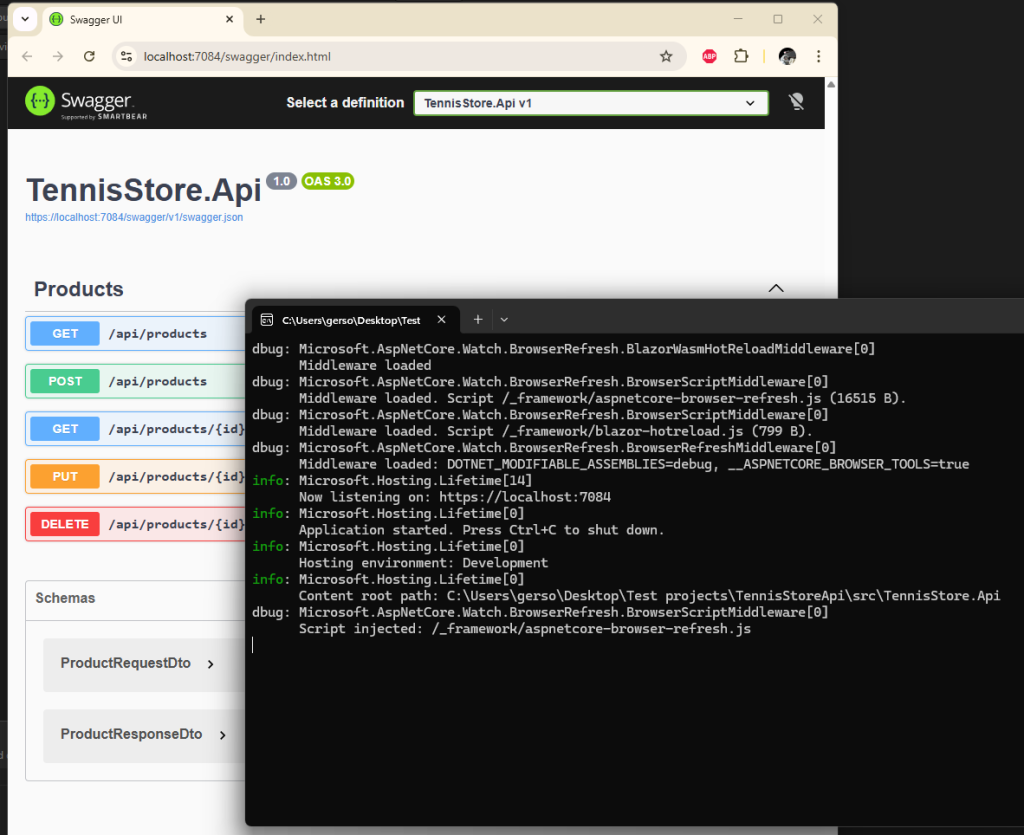This screenshot has height=835, width=1024.
Task: Open the Chrome three-dot menu
Action: [818, 57]
